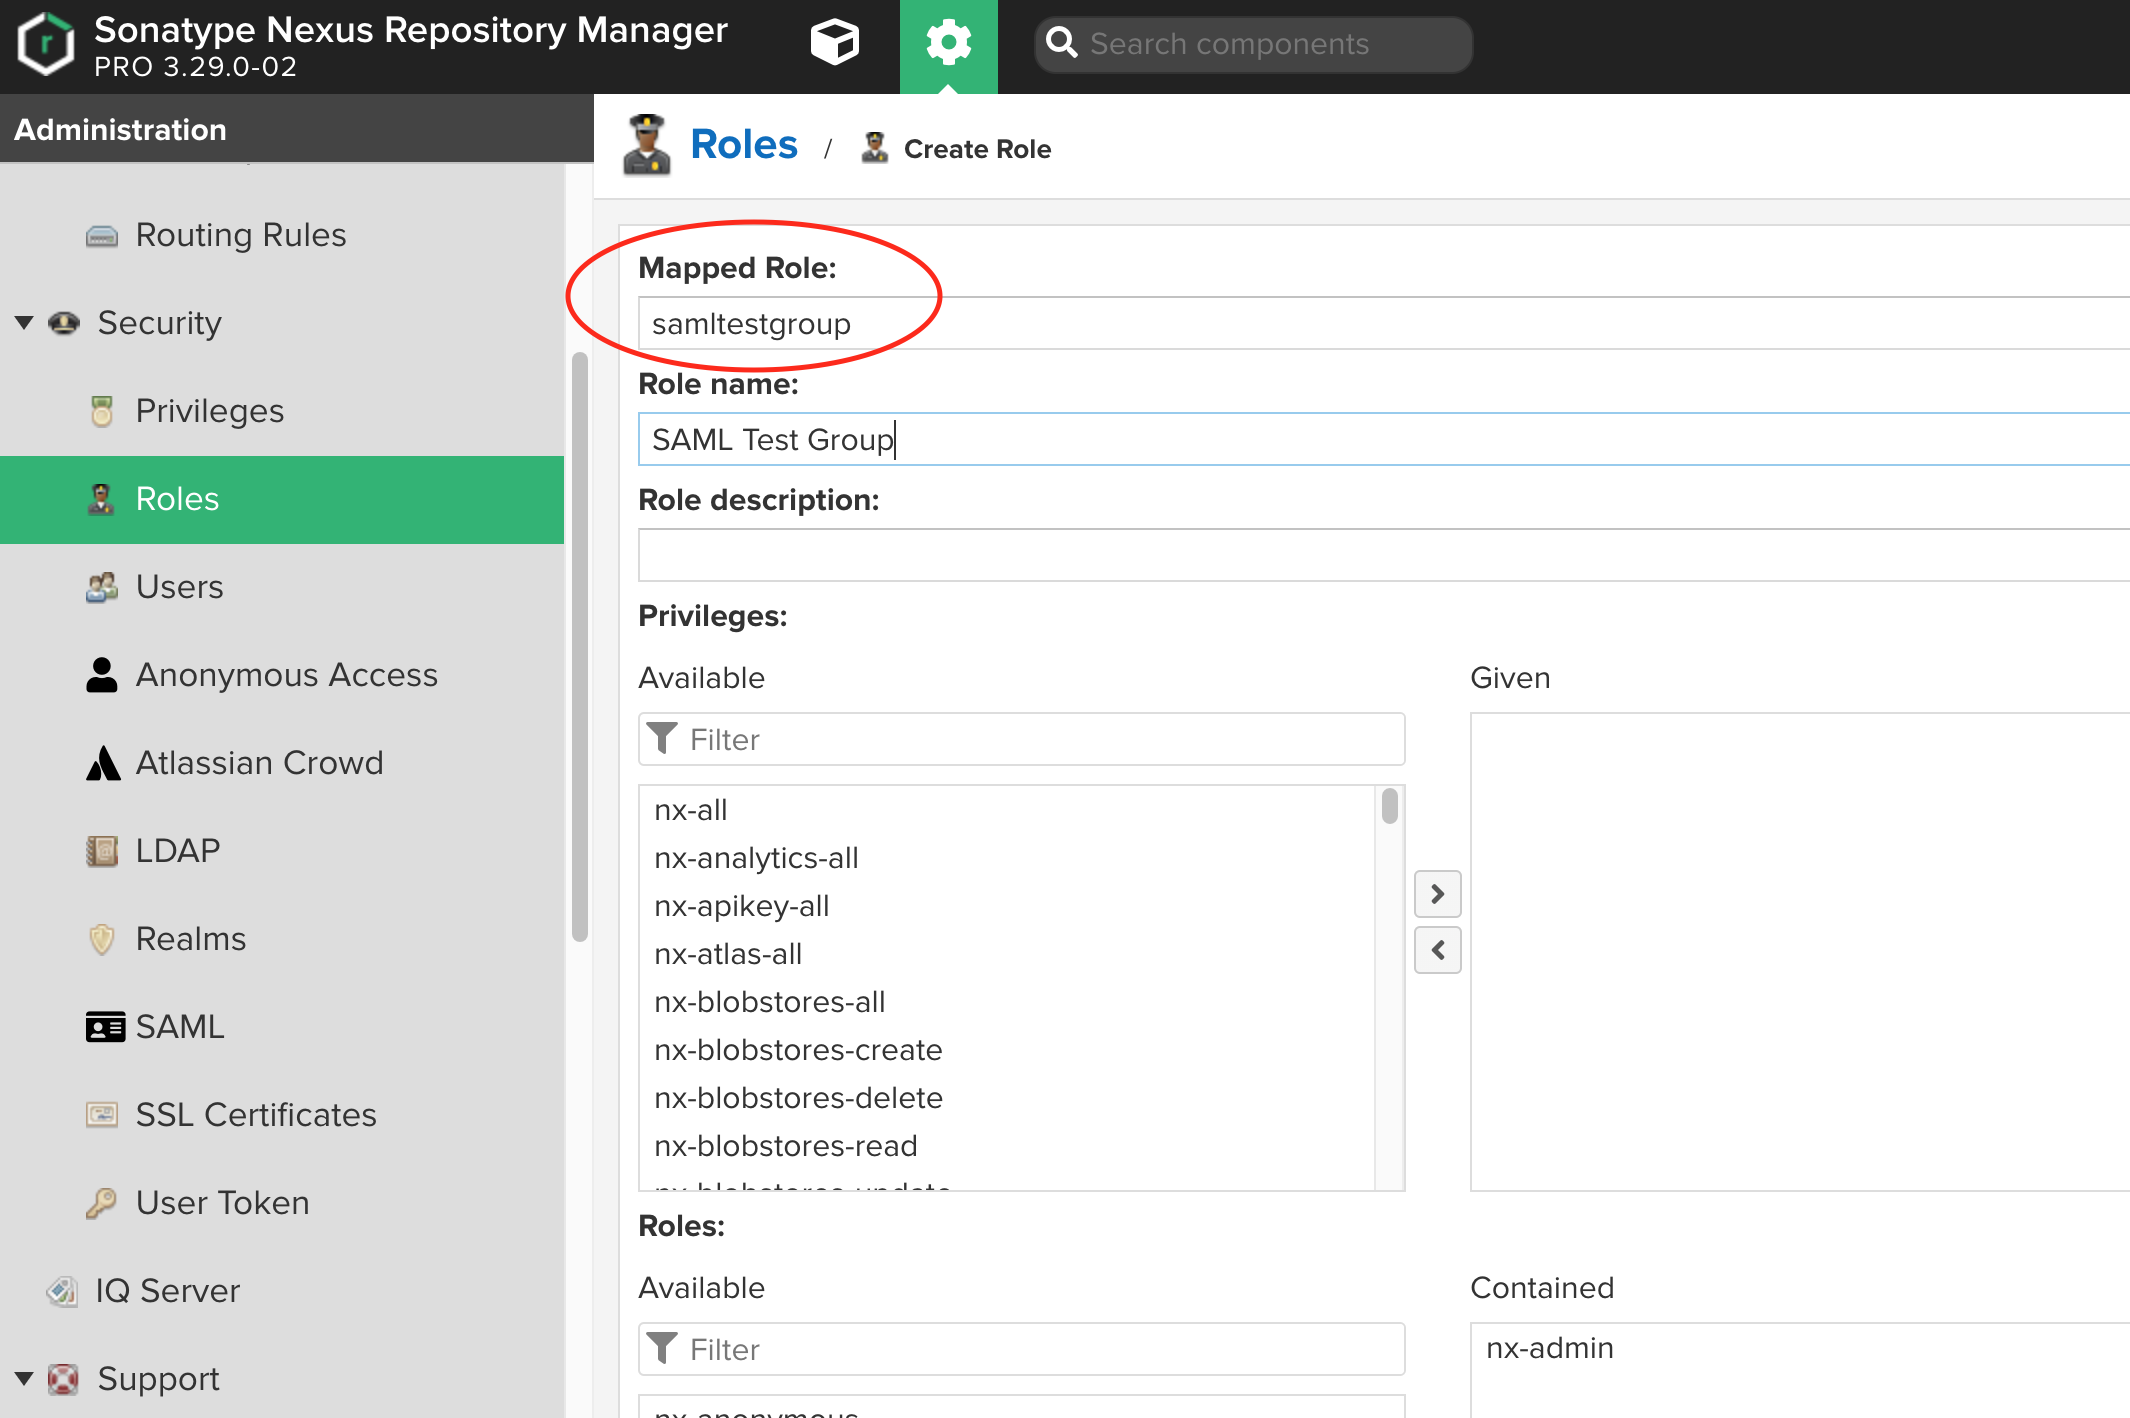Viewport: 2130px width, 1418px height.
Task: Click the Privileges medal icon
Action: [x=102, y=411]
